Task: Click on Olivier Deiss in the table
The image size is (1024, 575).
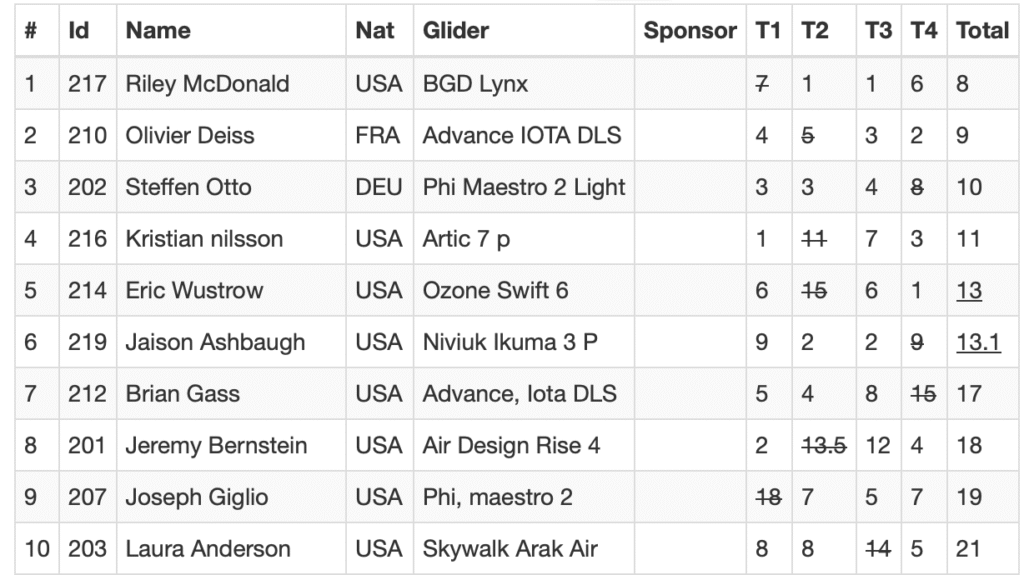Action: point(190,135)
